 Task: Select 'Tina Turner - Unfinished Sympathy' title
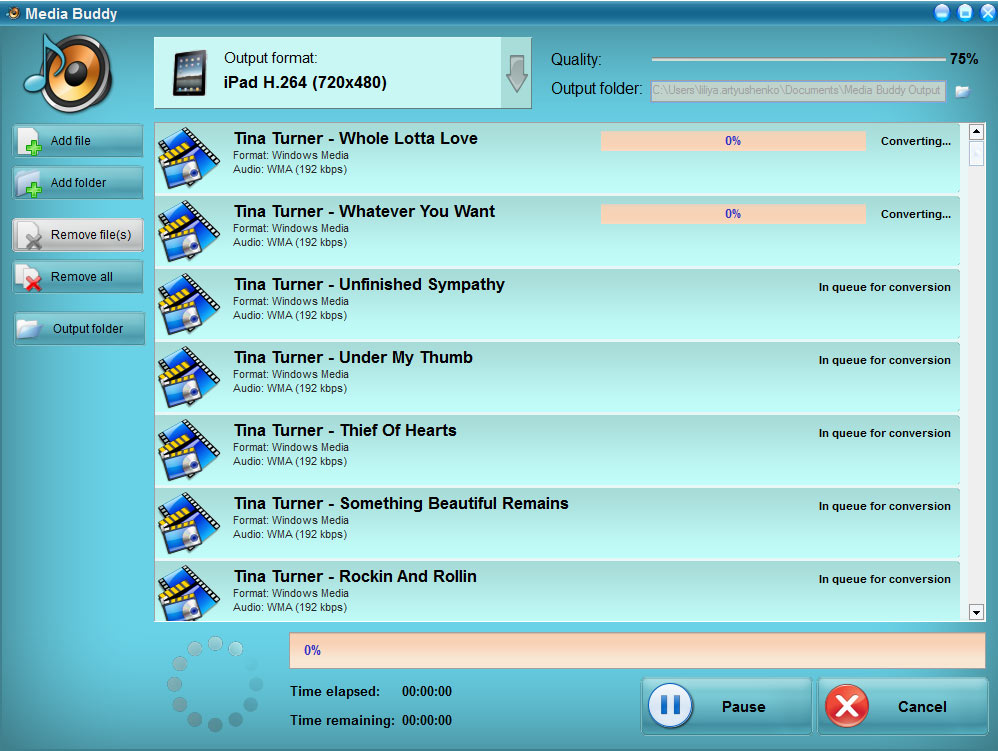coord(369,284)
